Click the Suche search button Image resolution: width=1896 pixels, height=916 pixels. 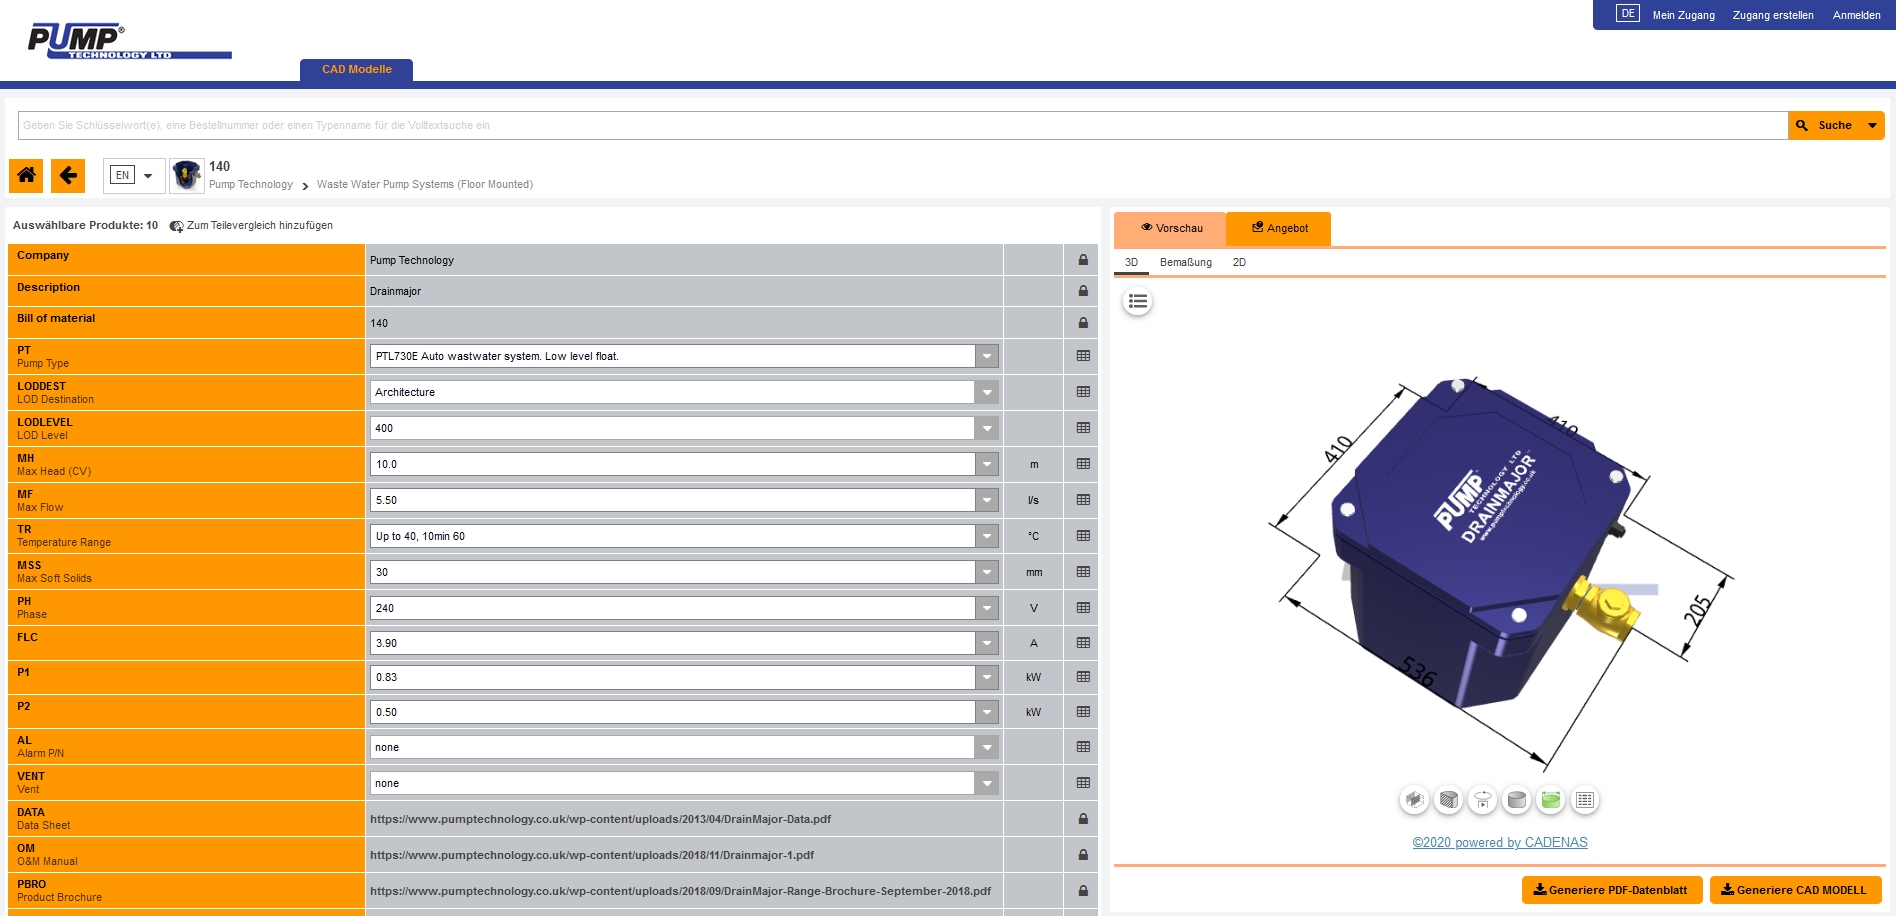coord(1824,125)
